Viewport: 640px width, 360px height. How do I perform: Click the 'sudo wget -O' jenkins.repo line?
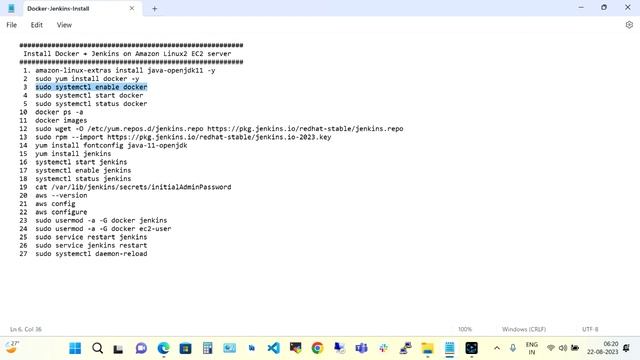coord(219,129)
